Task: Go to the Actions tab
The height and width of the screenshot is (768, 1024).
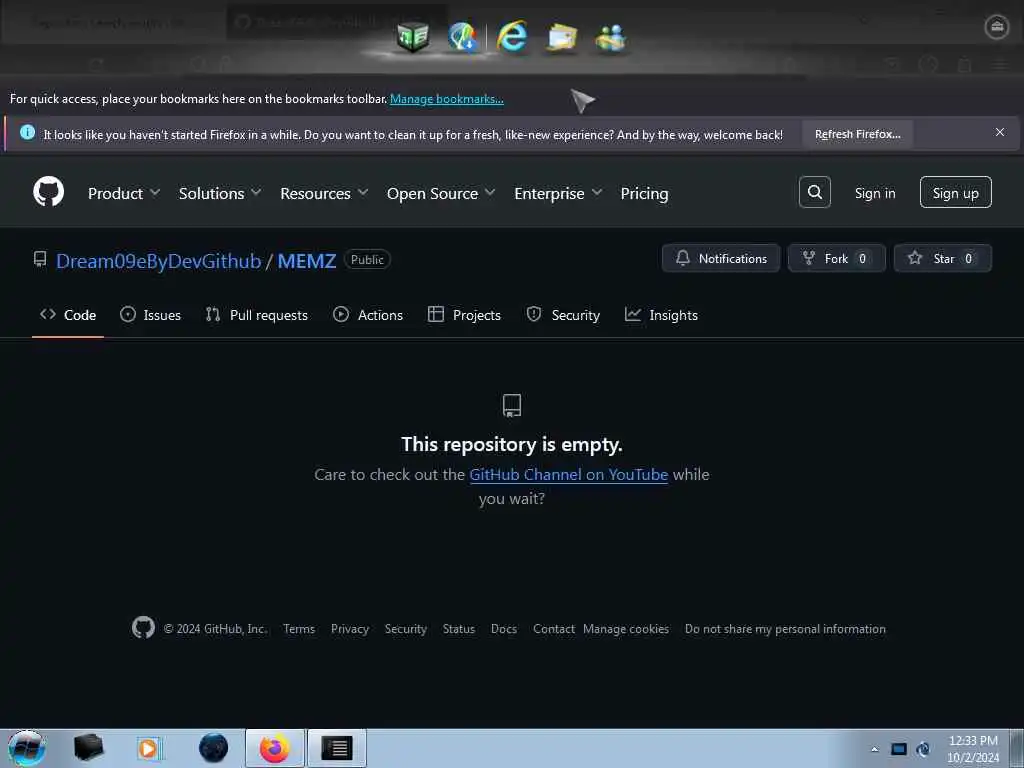Action: coord(368,315)
